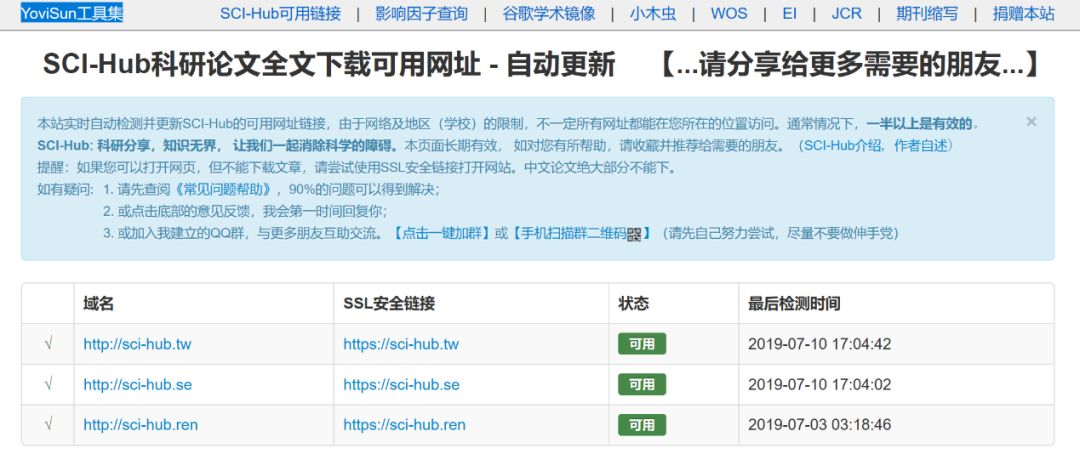
Task: Click the QR code icon for group
Action: click(x=633, y=234)
